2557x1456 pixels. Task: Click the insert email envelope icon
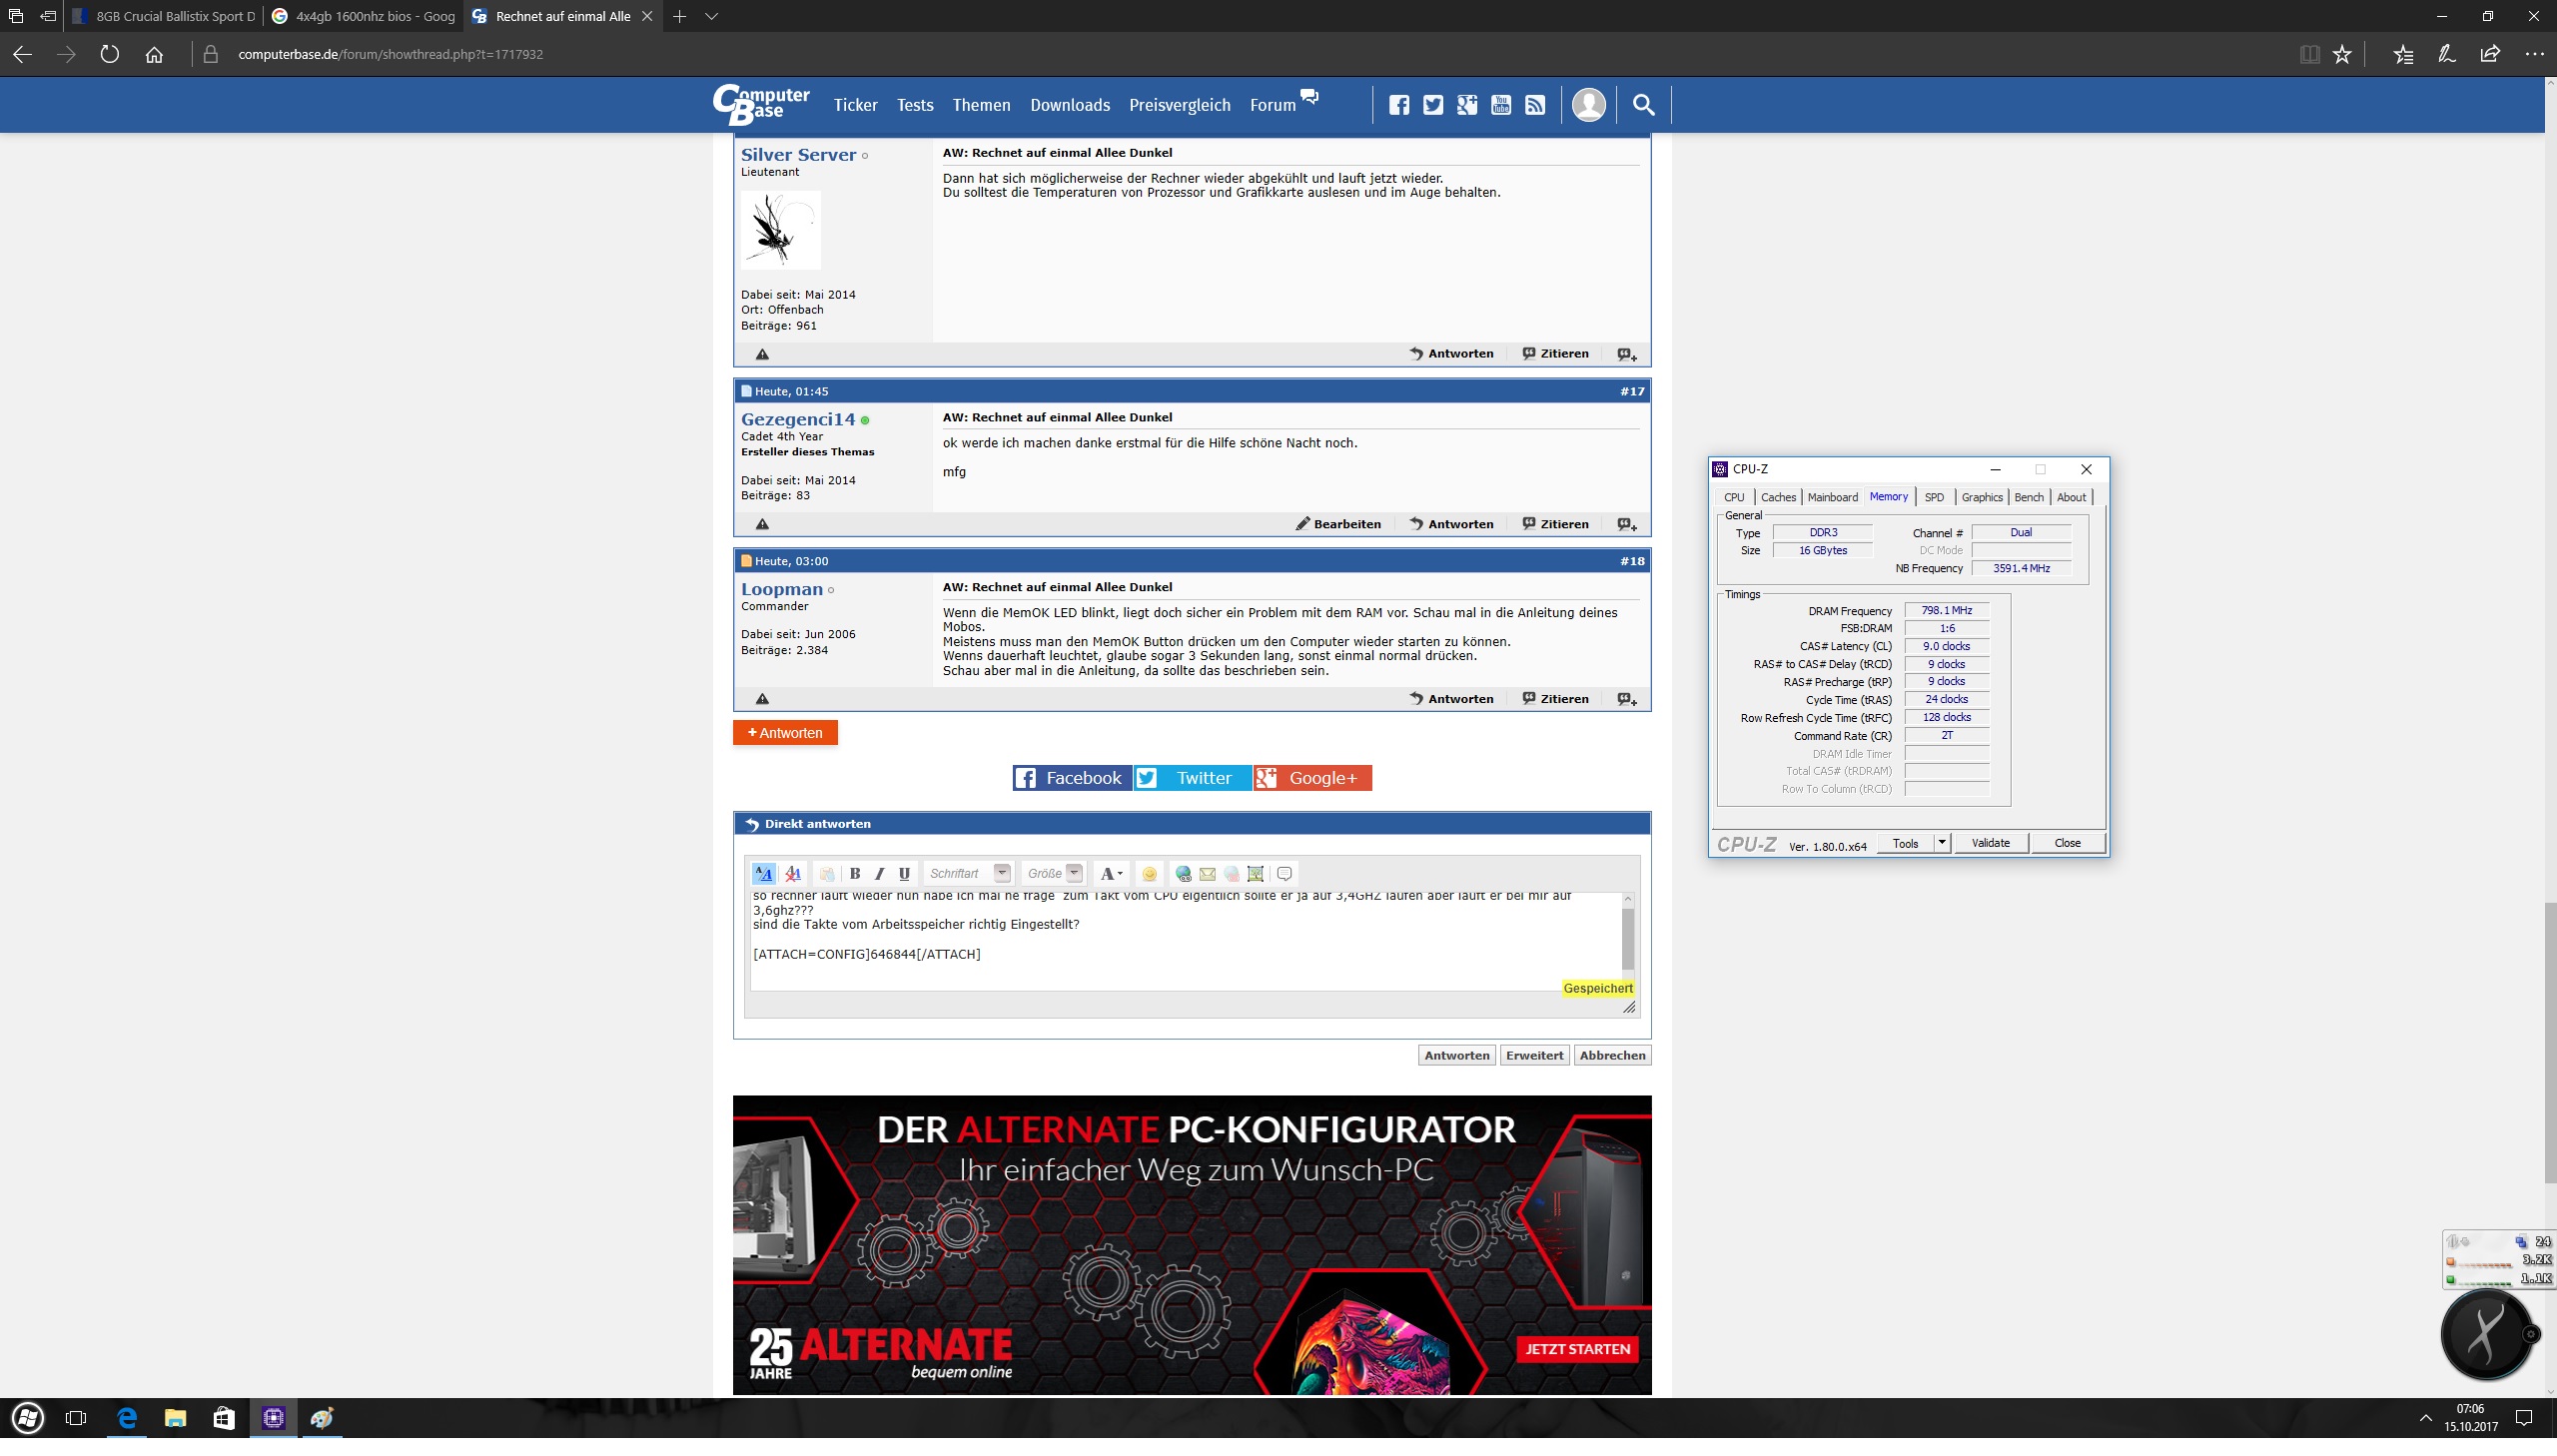pos(1207,873)
